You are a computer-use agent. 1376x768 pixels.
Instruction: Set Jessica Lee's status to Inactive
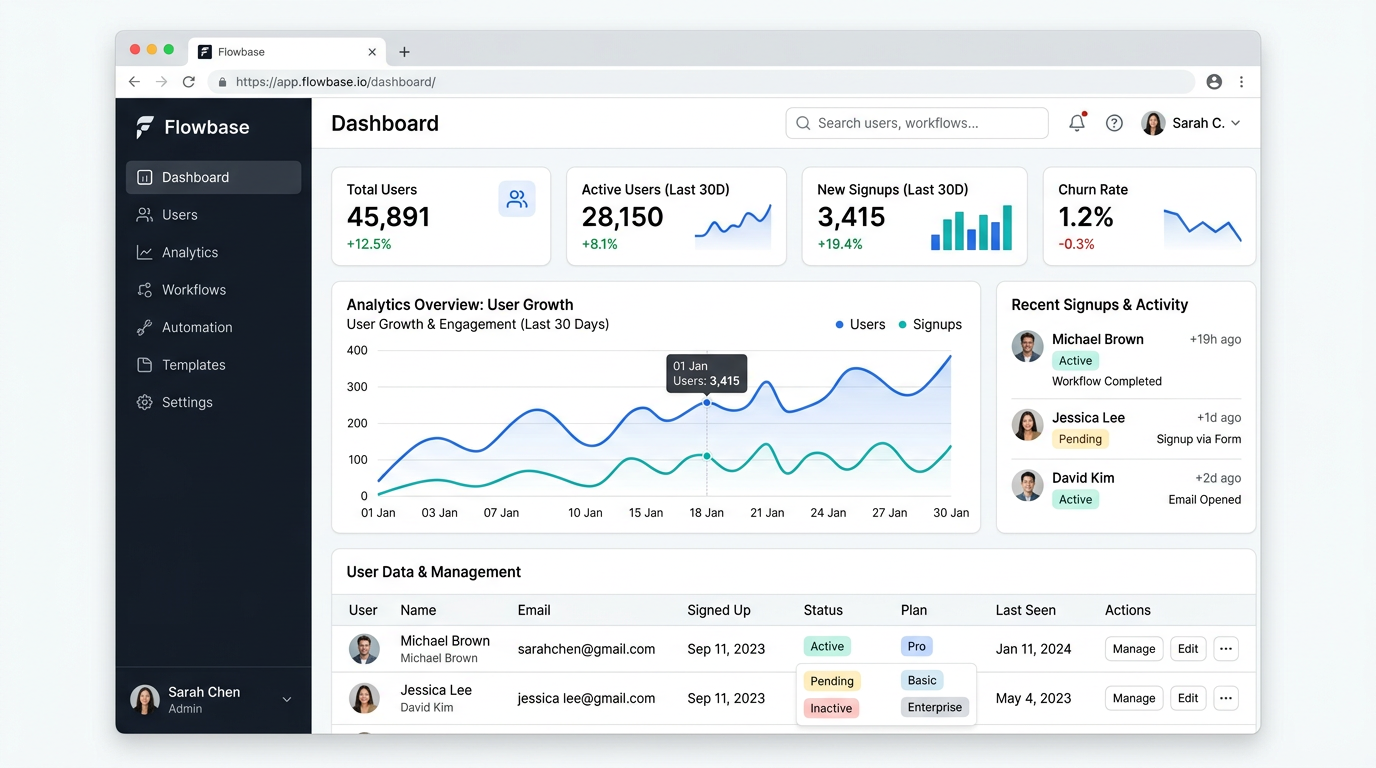(x=830, y=708)
